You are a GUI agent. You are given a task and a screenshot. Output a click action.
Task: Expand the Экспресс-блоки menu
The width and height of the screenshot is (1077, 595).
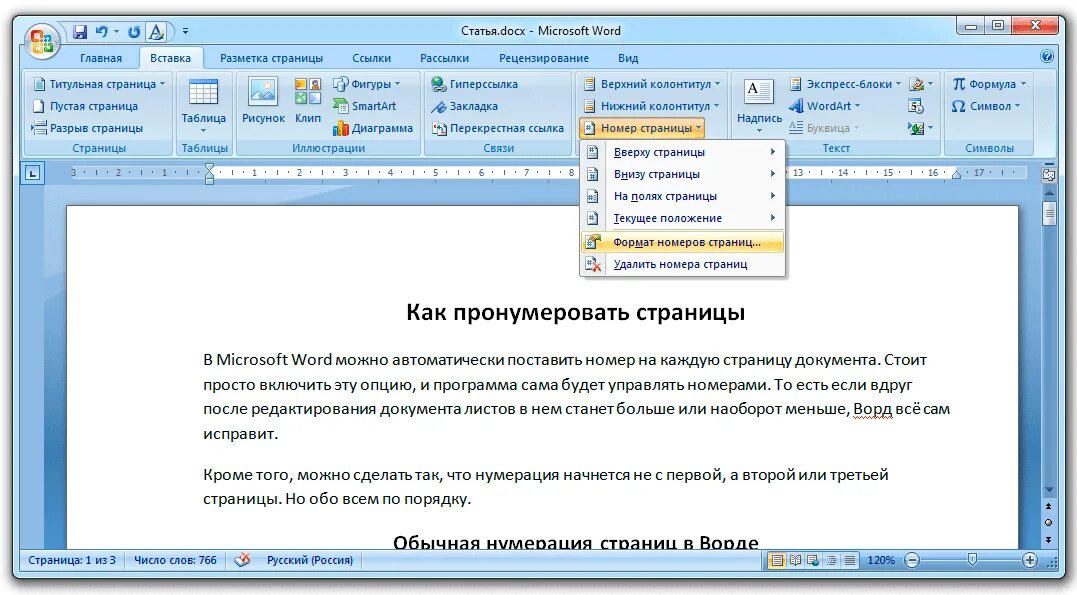[x=845, y=84]
